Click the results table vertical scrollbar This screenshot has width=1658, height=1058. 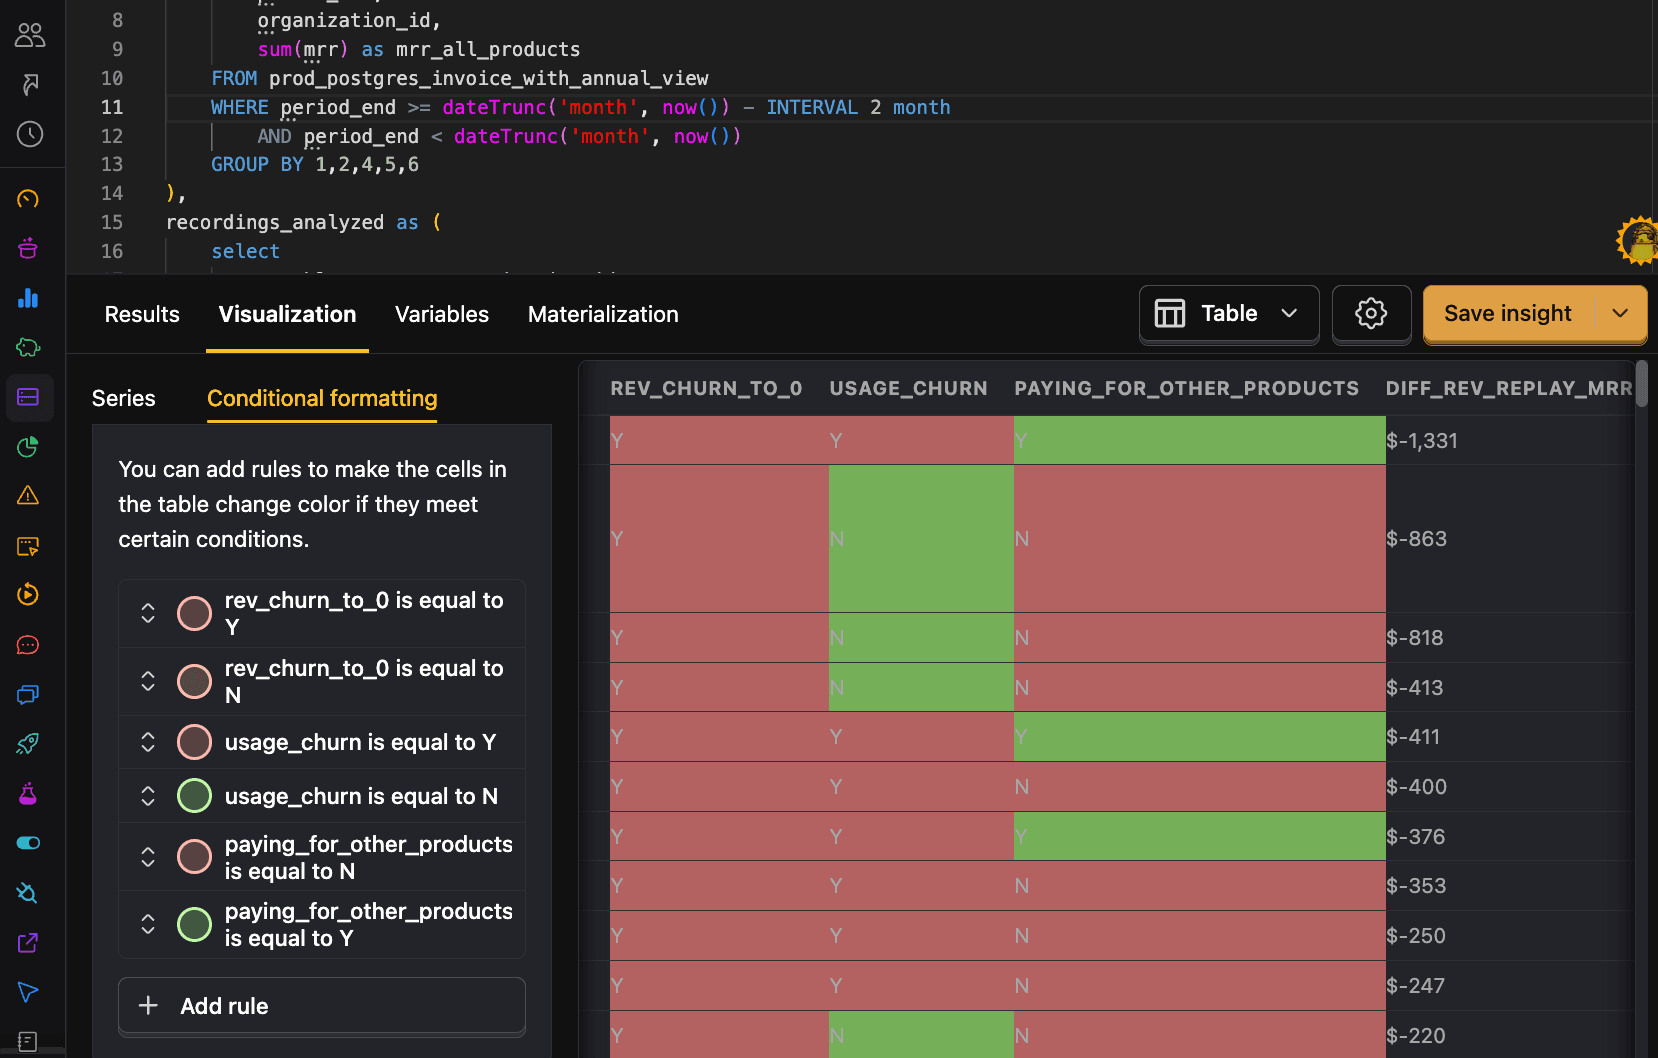(x=1642, y=384)
